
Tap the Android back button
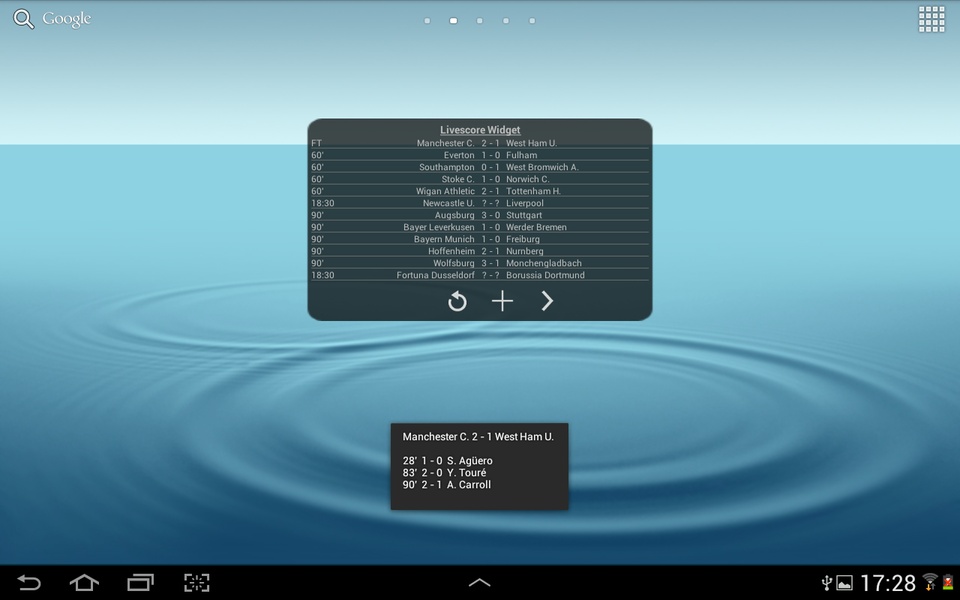[x=28, y=582]
